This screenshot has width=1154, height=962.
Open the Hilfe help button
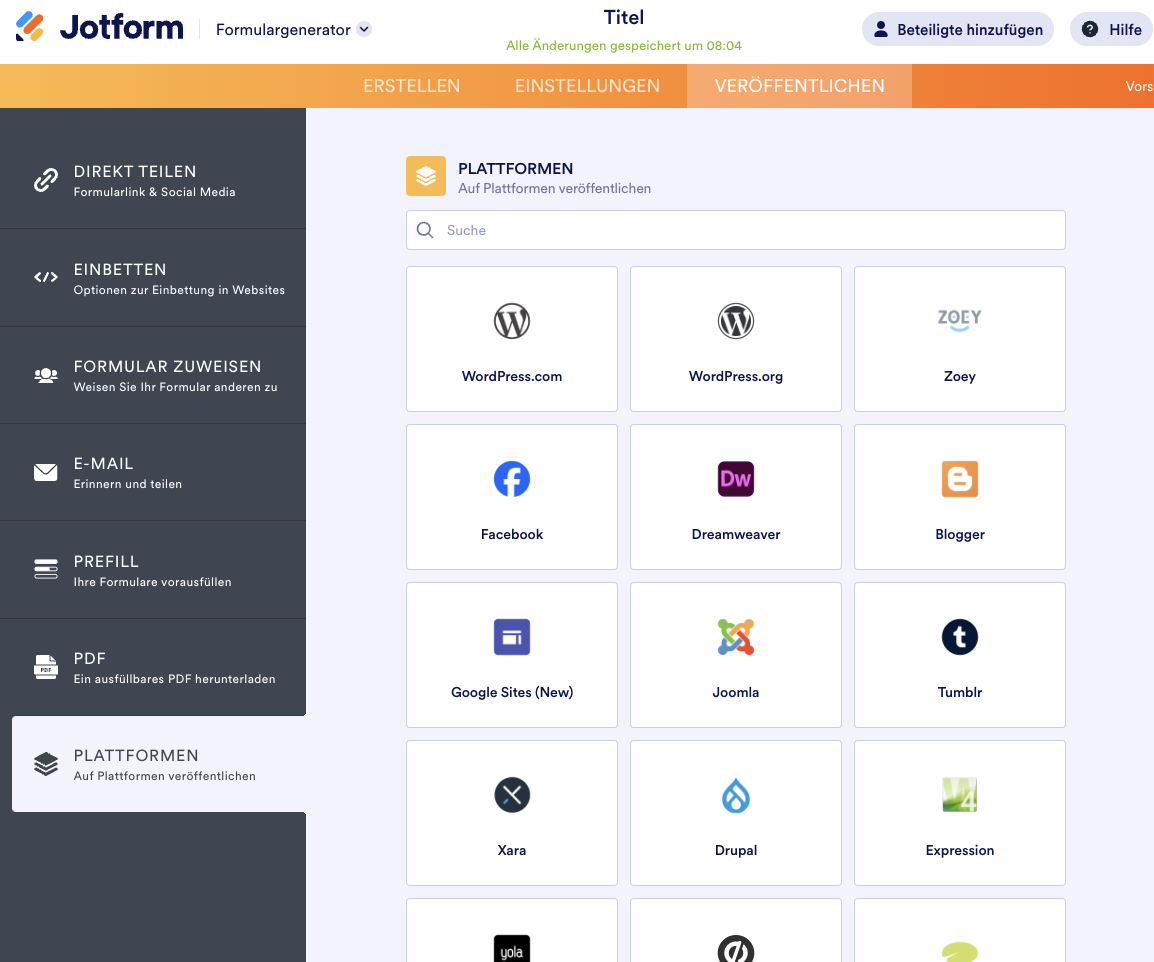[x=1111, y=30]
